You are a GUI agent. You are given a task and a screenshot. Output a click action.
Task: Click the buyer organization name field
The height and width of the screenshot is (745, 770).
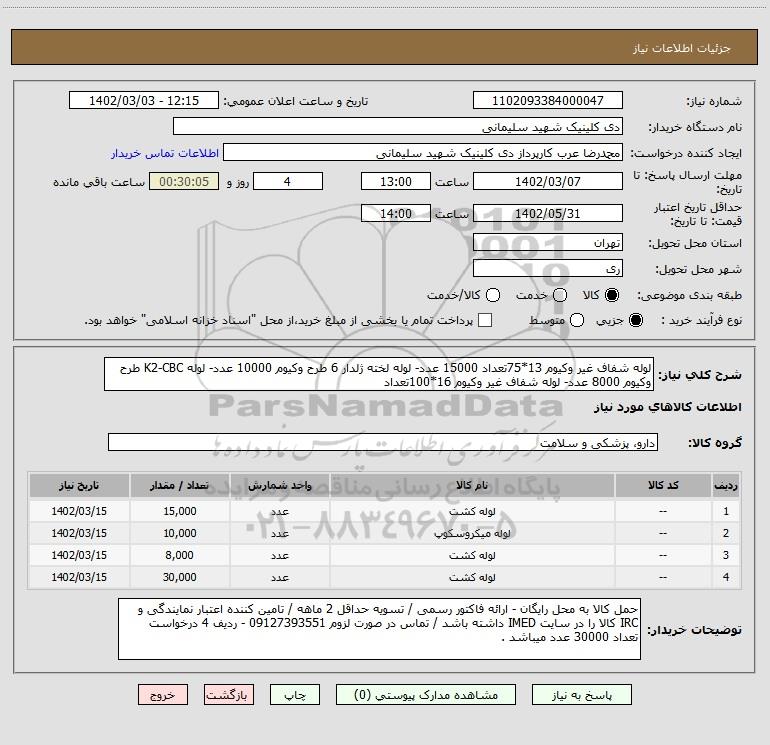(398, 127)
